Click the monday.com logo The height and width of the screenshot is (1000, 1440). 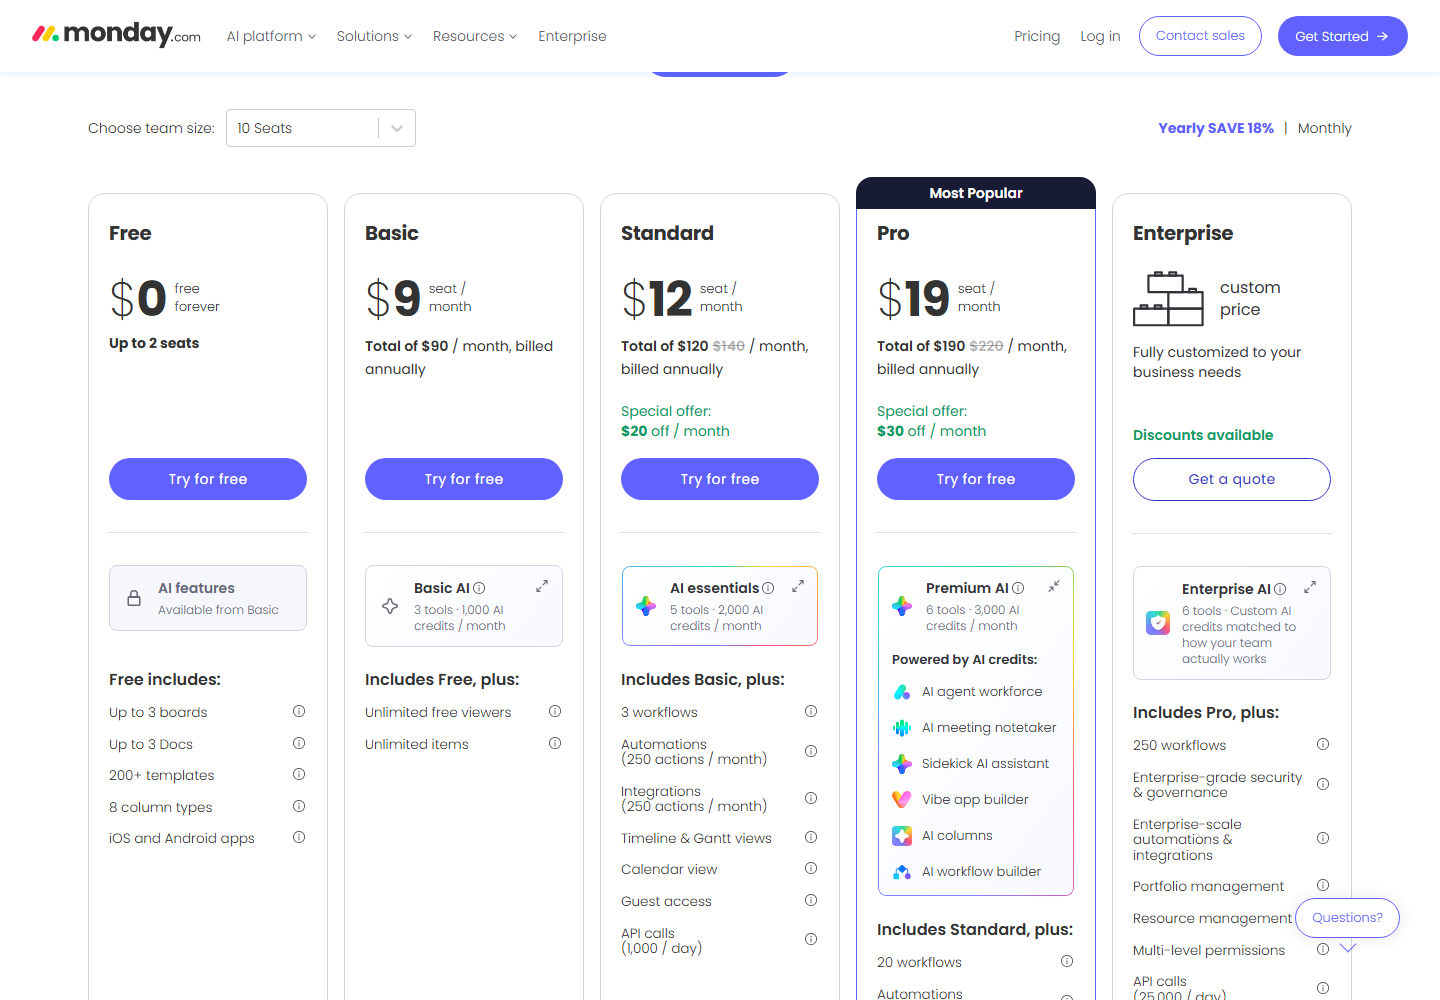click(x=116, y=35)
